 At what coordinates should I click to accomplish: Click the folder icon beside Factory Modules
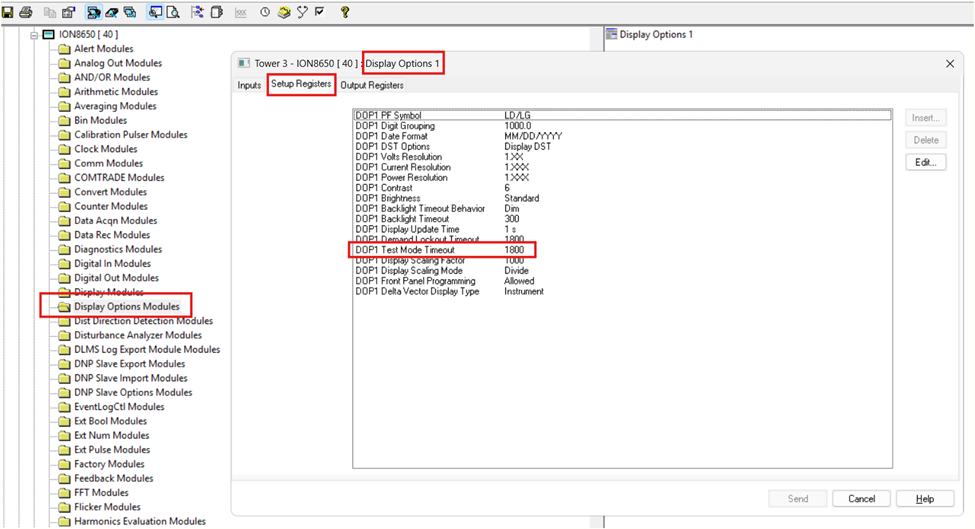point(64,464)
